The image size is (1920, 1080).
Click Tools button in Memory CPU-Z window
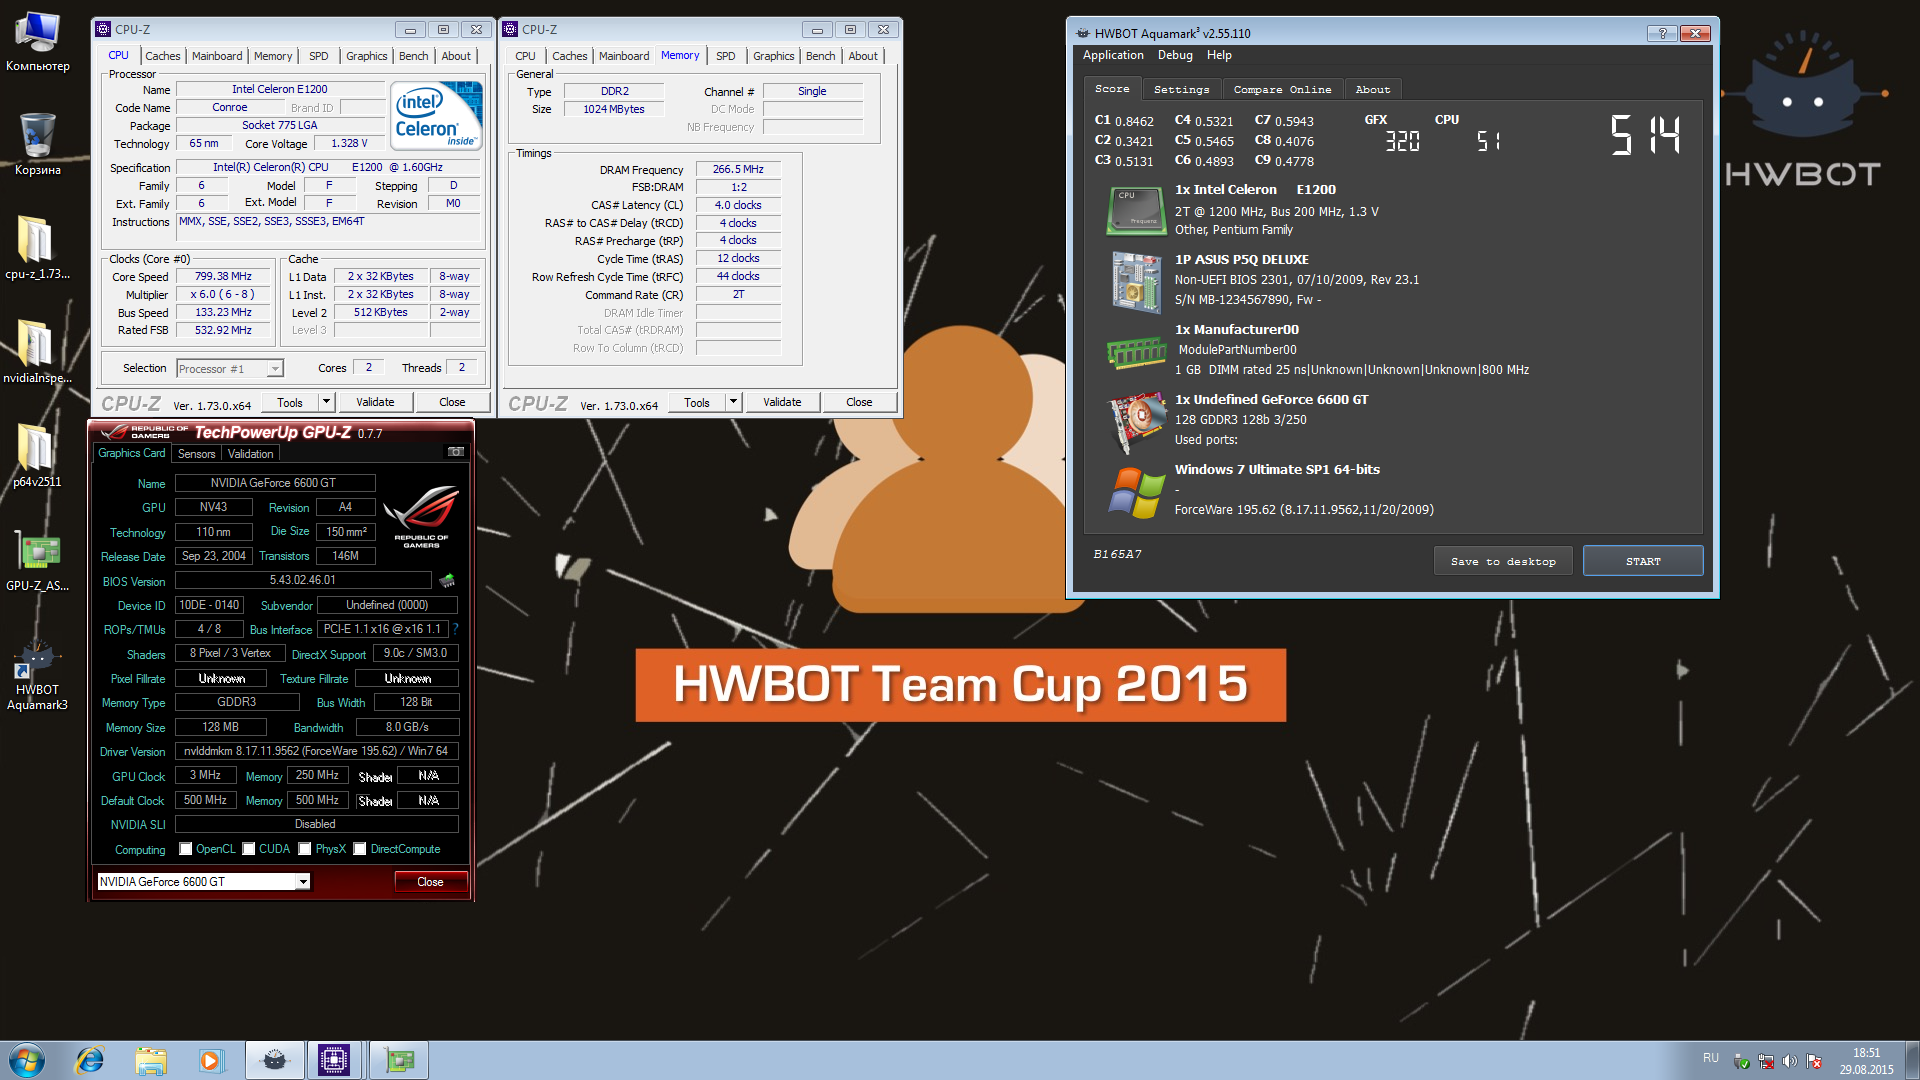click(697, 402)
